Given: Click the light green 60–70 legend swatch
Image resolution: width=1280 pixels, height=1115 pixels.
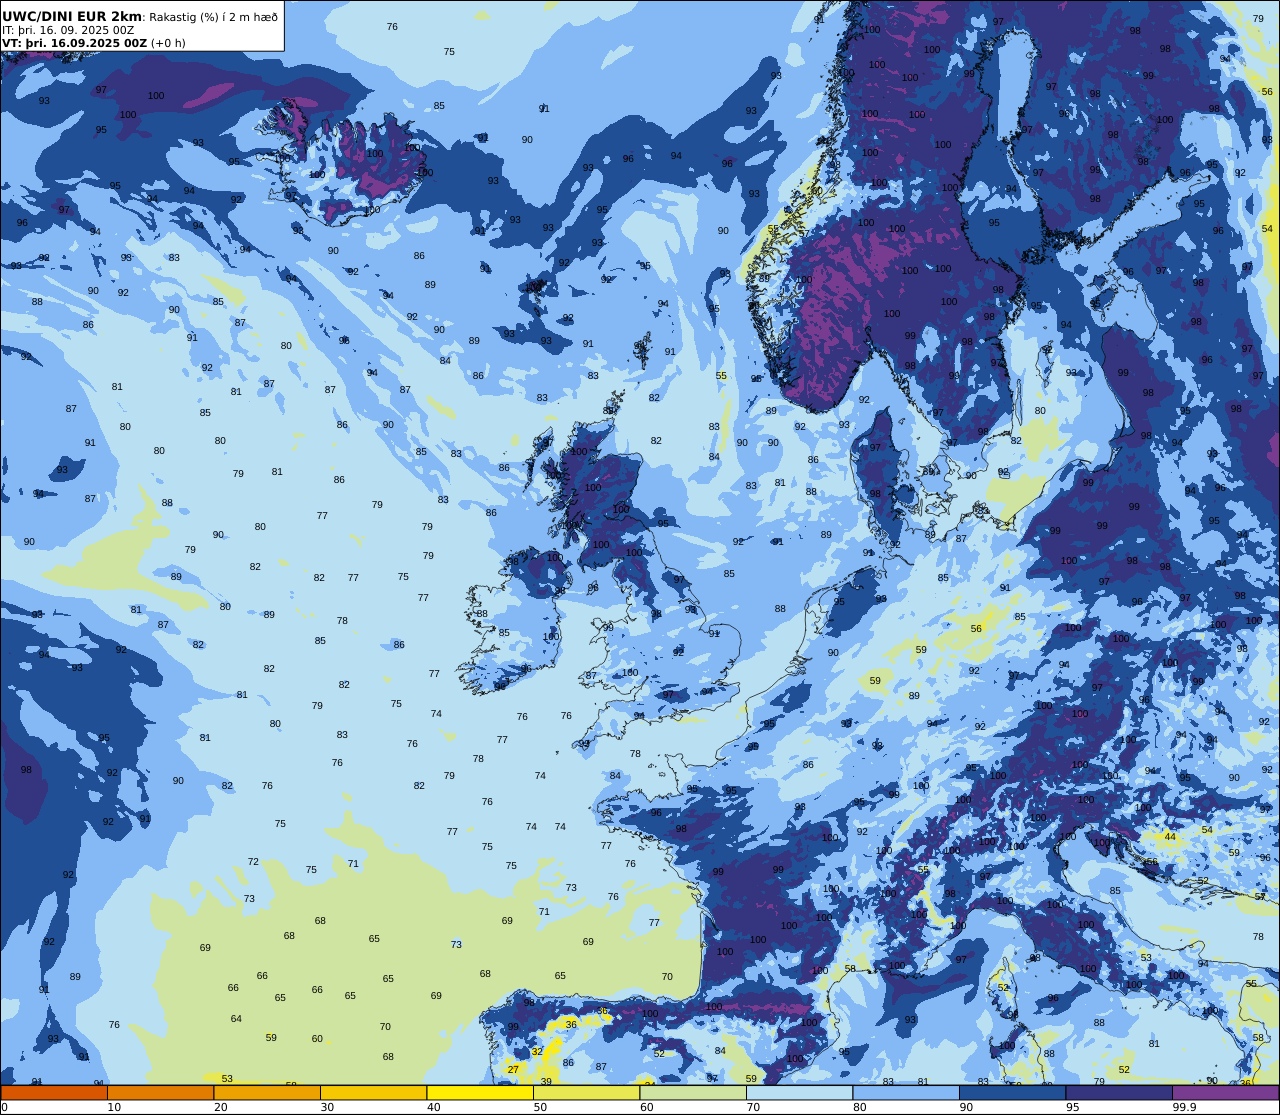Looking at the screenshot, I should [x=693, y=1093].
